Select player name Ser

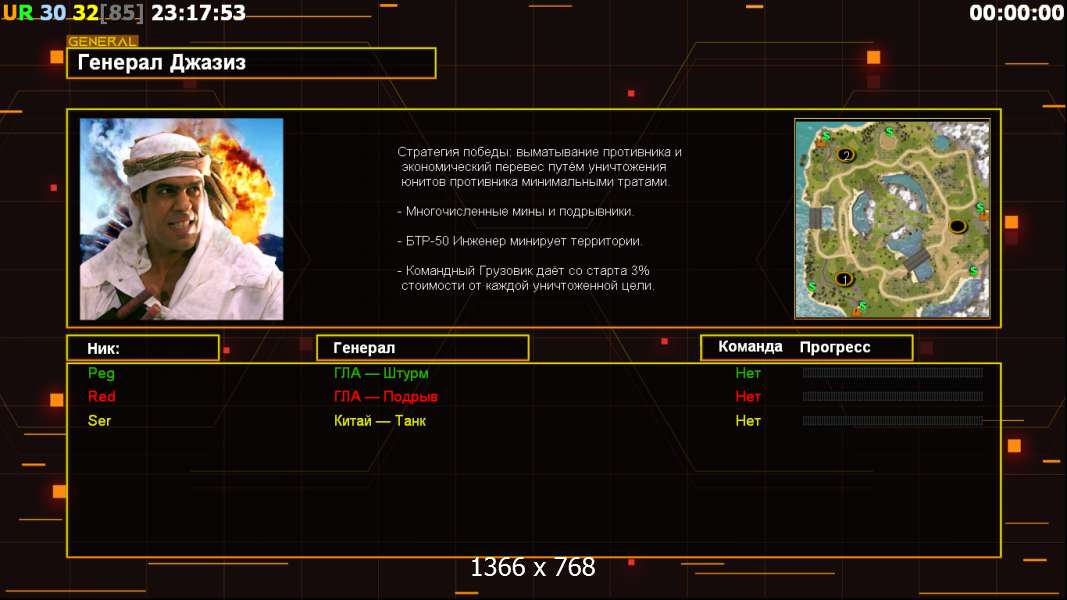(x=99, y=420)
